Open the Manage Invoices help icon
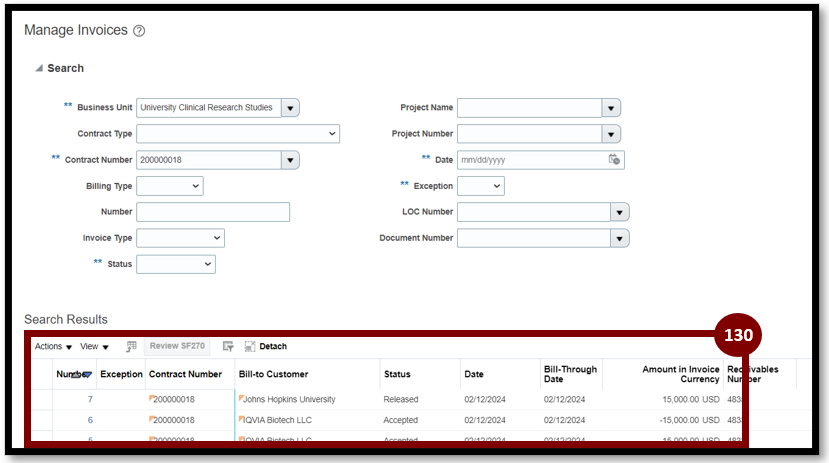The width and height of the screenshot is (829, 463). [139, 31]
